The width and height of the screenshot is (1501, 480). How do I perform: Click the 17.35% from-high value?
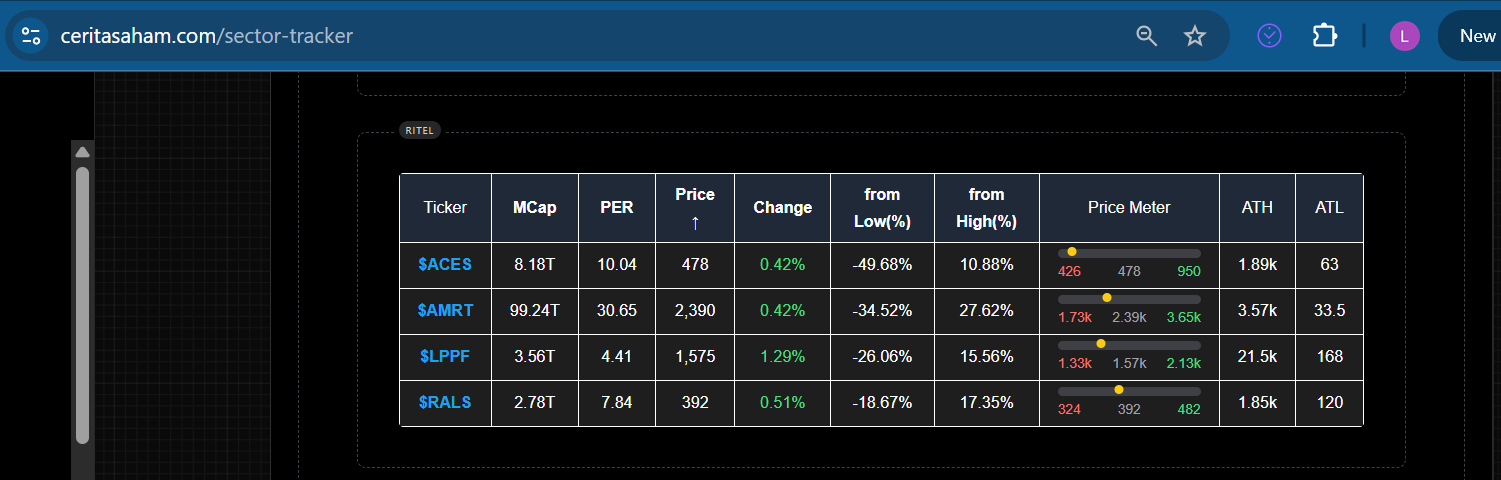987,403
